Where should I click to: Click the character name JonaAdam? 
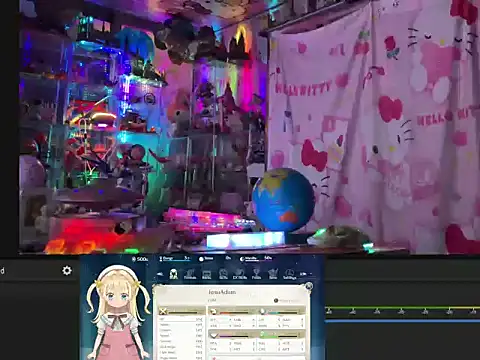point(222,292)
